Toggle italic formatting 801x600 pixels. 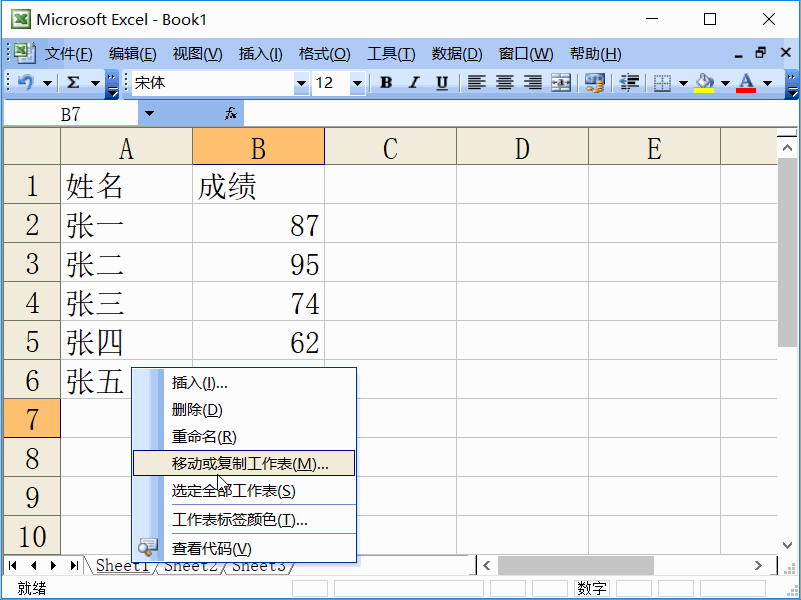click(x=414, y=82)
